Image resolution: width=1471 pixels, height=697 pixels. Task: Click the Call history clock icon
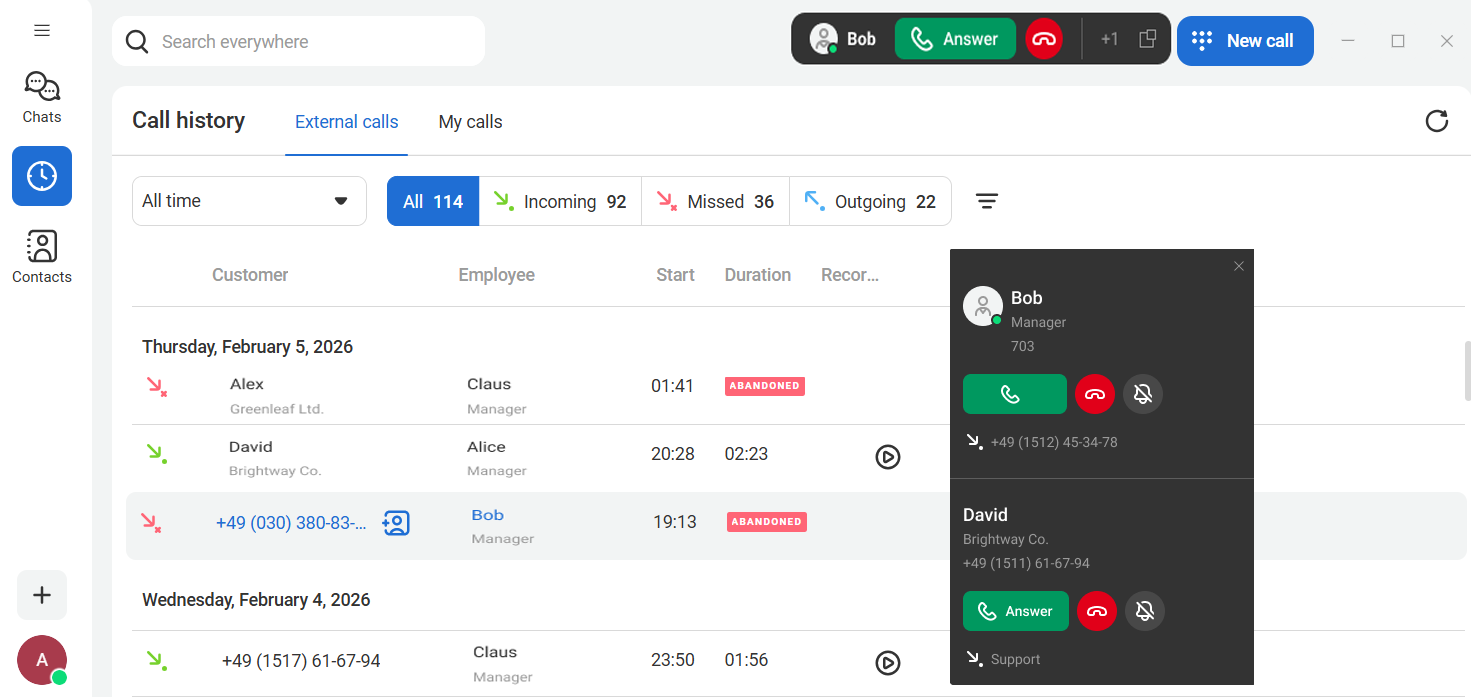(x=42, y=176)
